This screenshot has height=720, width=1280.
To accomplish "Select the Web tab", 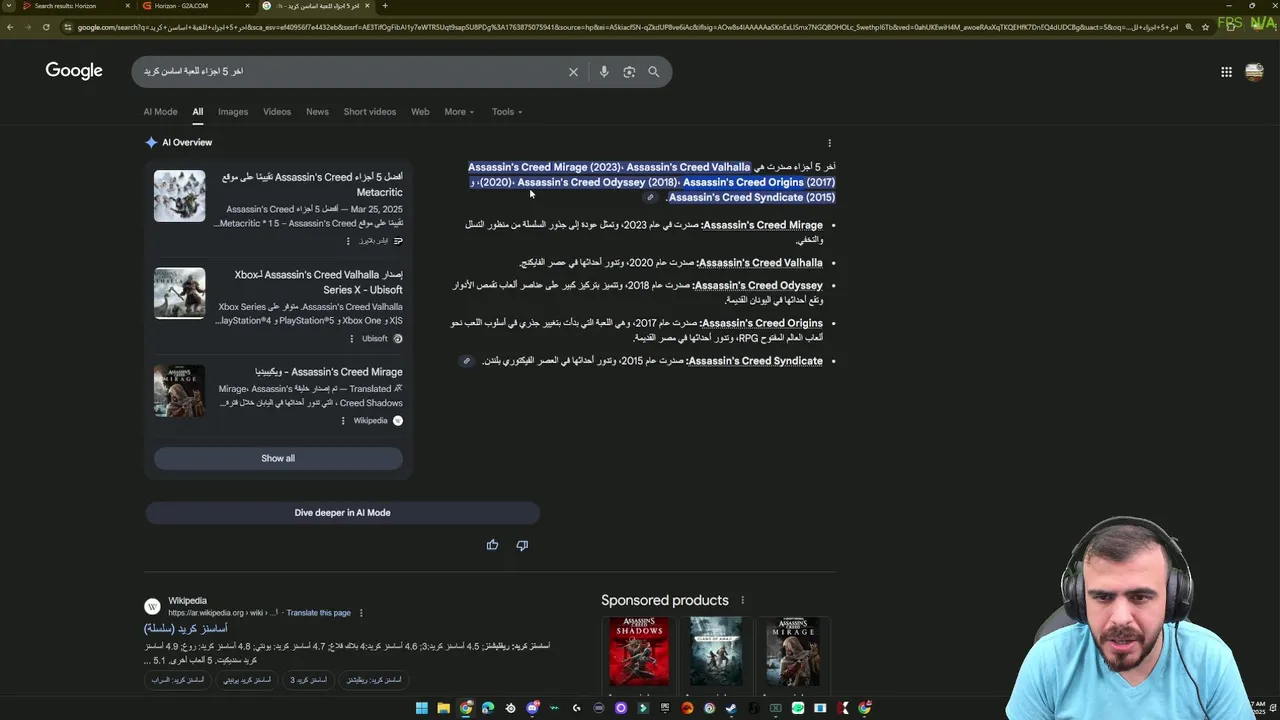I will pos(420,112).
